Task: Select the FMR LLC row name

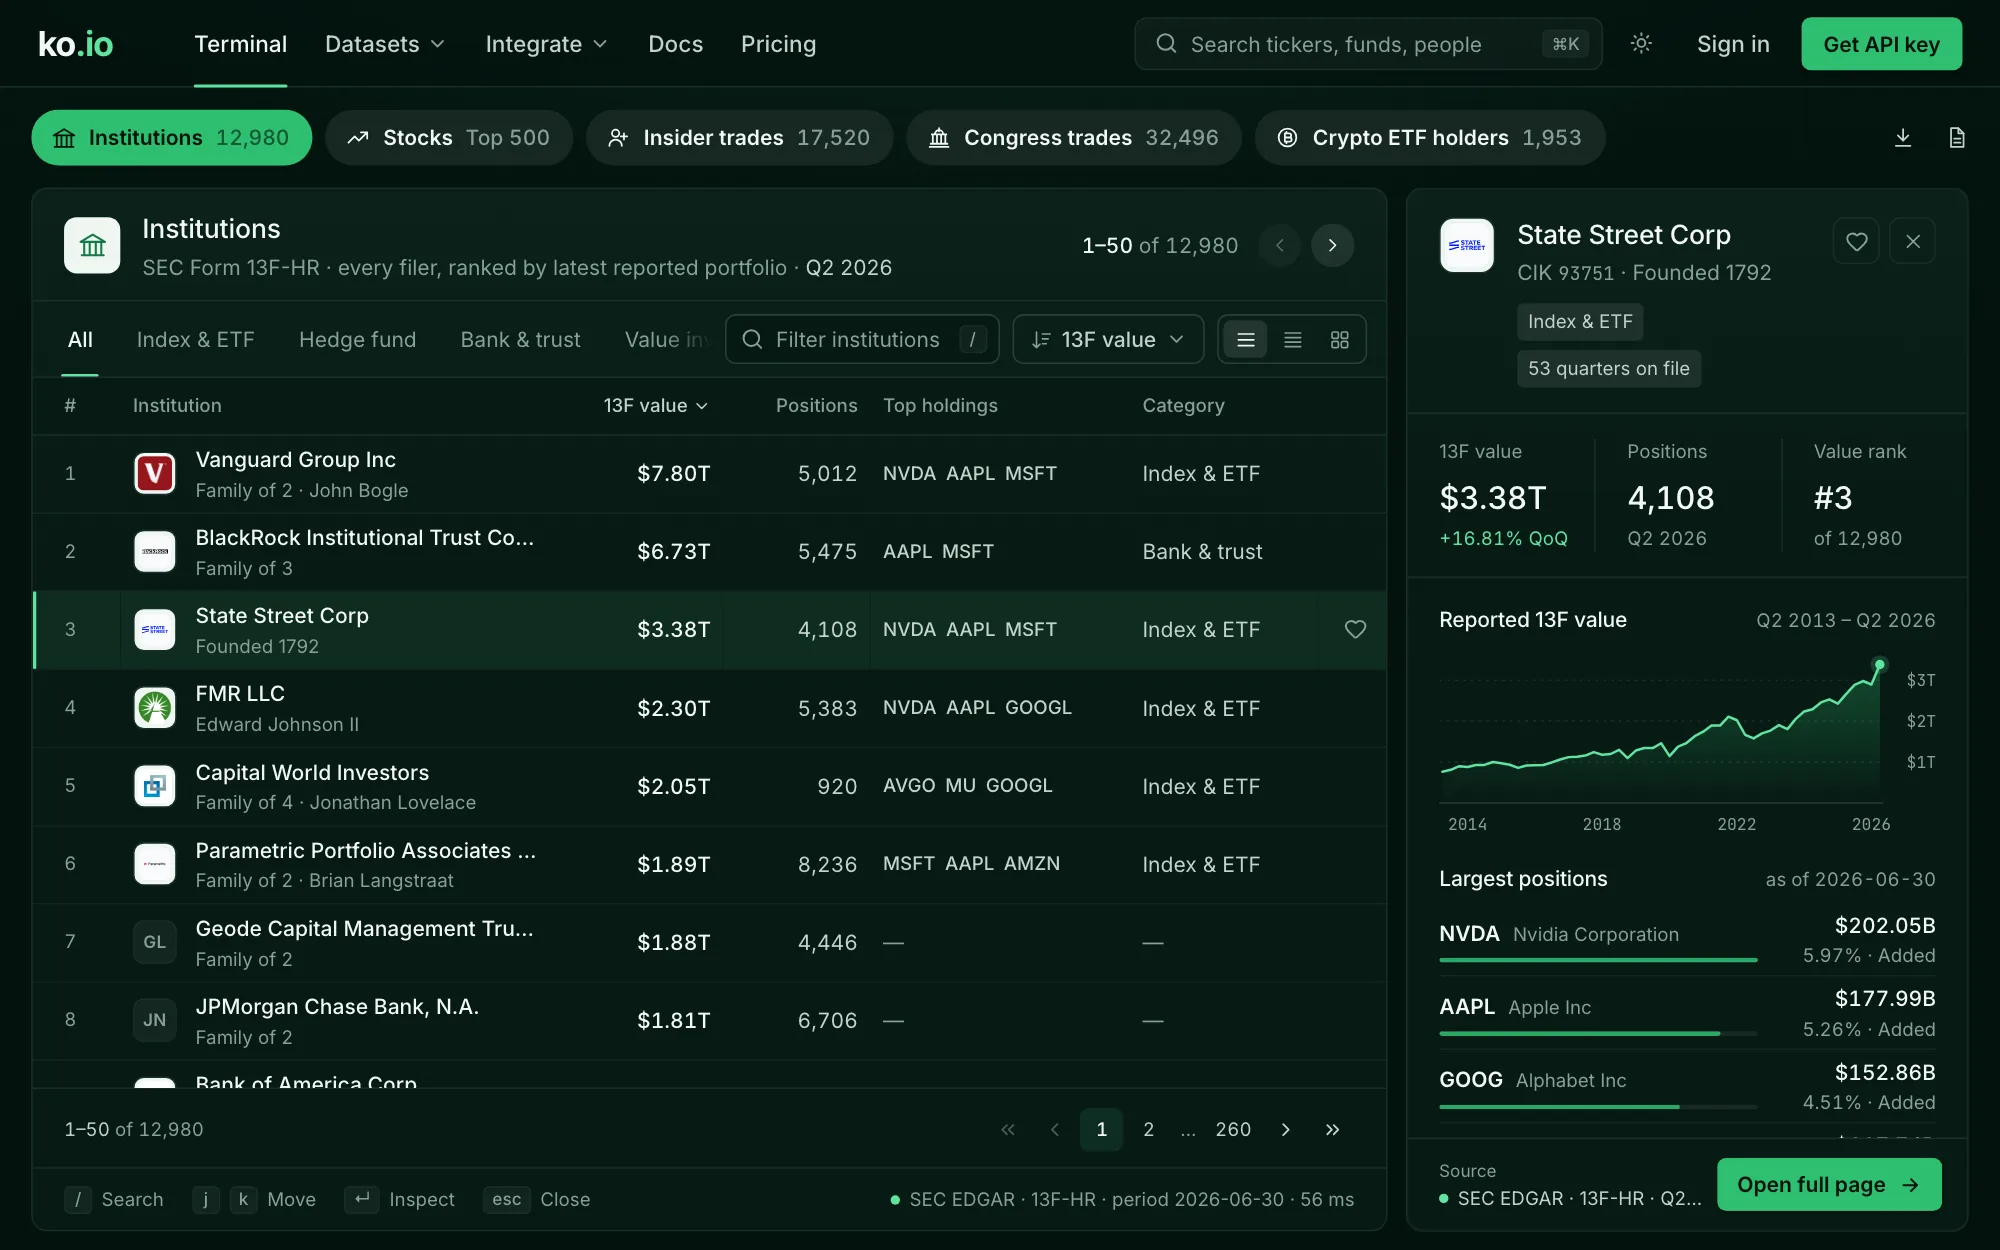Action: point(240,694)
